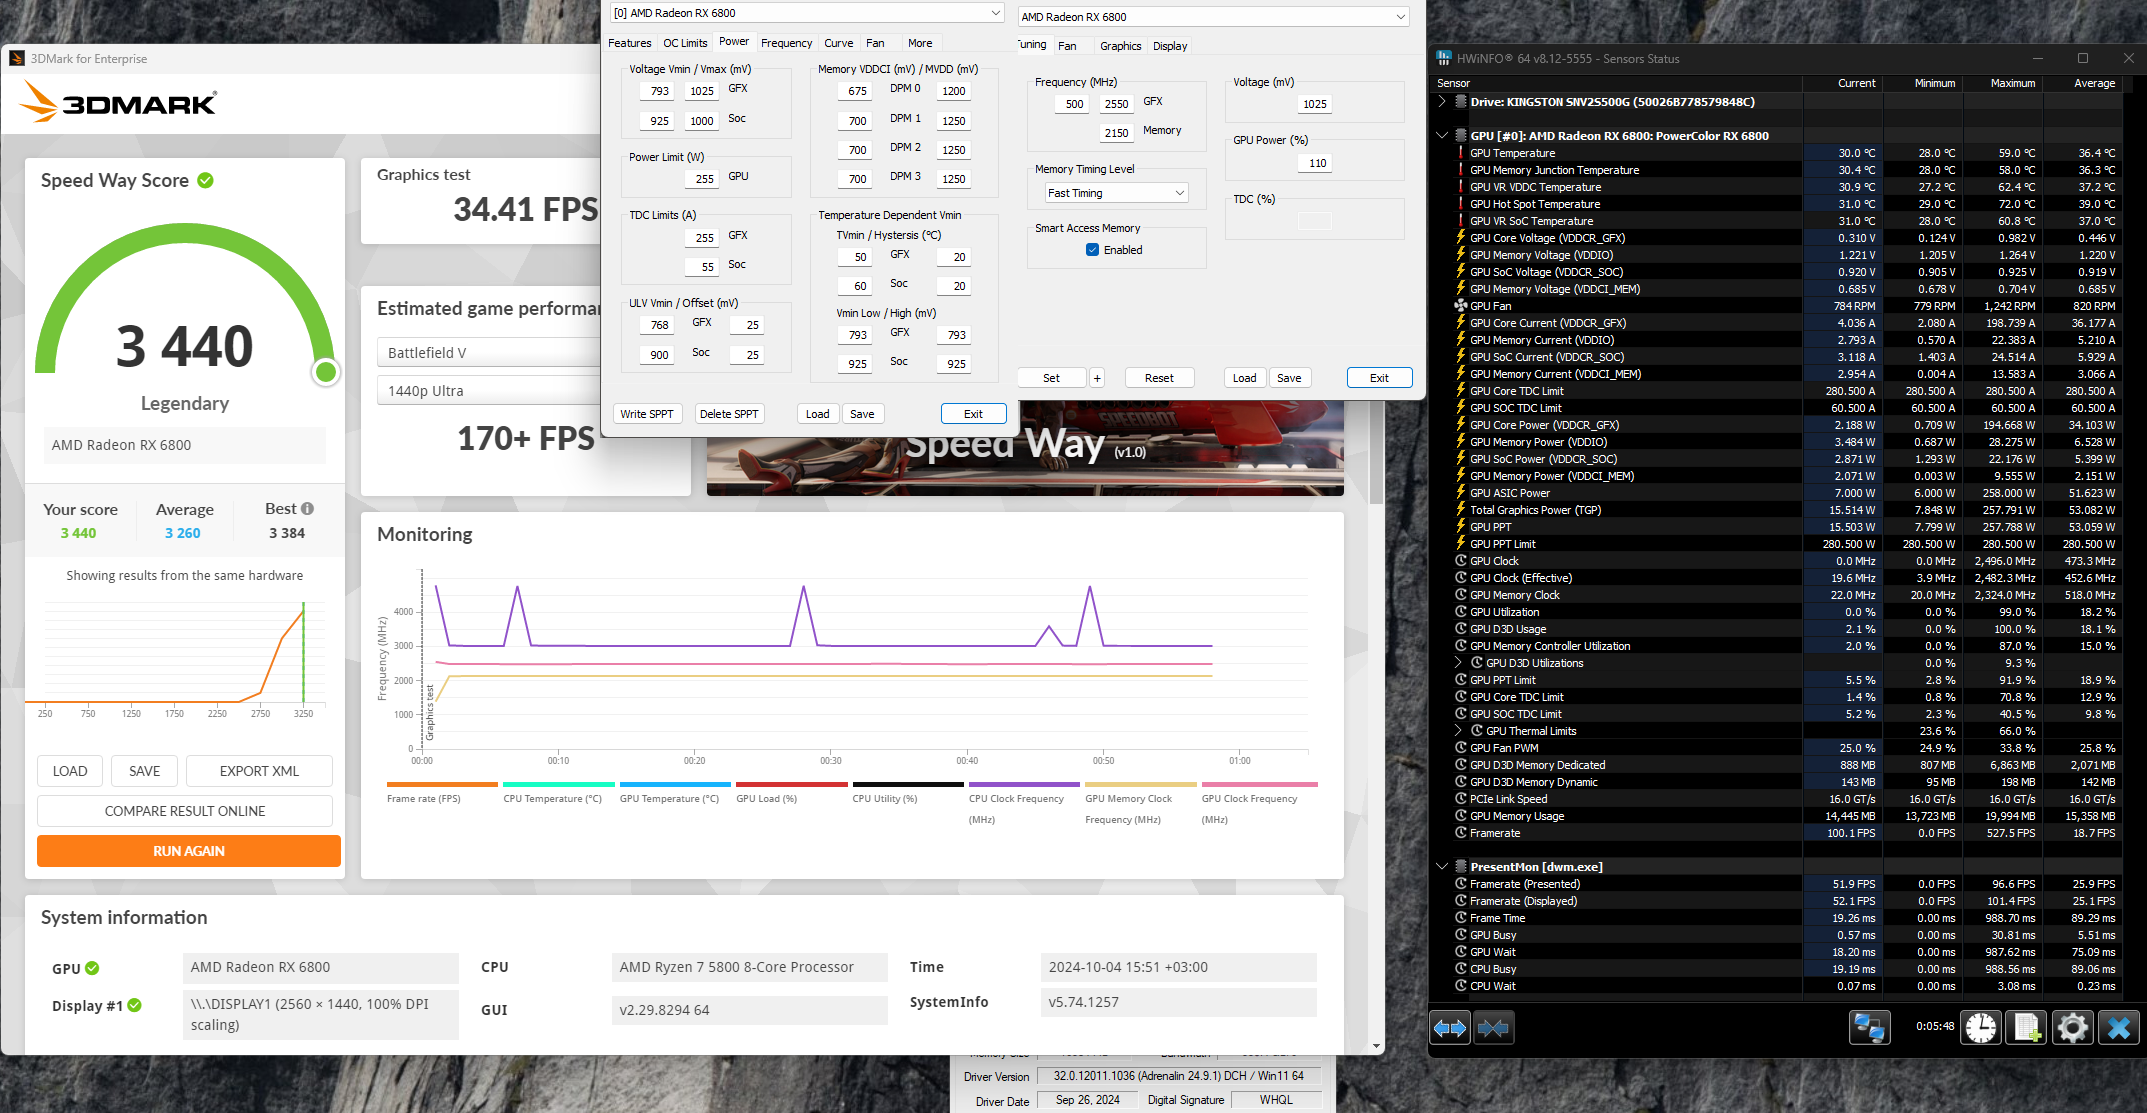Open HWiNFO sensor settings gear icon
This screenshot has width=2147, height=1113.
pyautogui.click(x=2072, y=1027)
